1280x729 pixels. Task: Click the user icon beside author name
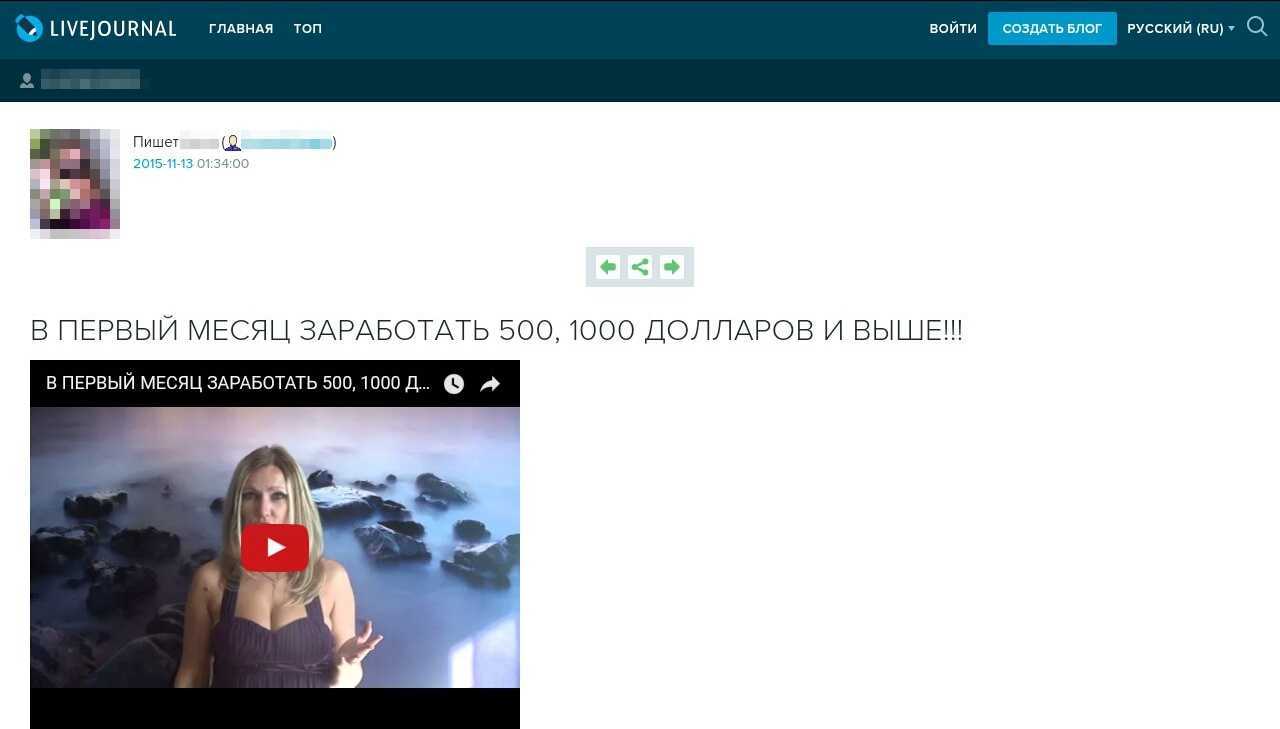coord(233,143)
